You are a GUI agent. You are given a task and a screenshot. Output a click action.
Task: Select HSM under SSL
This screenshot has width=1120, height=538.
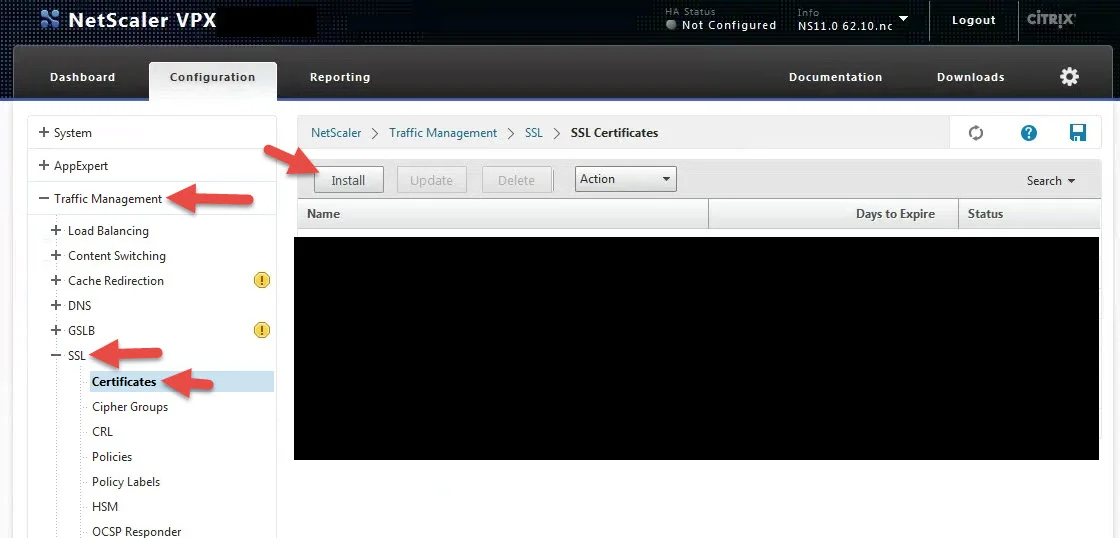point(105,507)
